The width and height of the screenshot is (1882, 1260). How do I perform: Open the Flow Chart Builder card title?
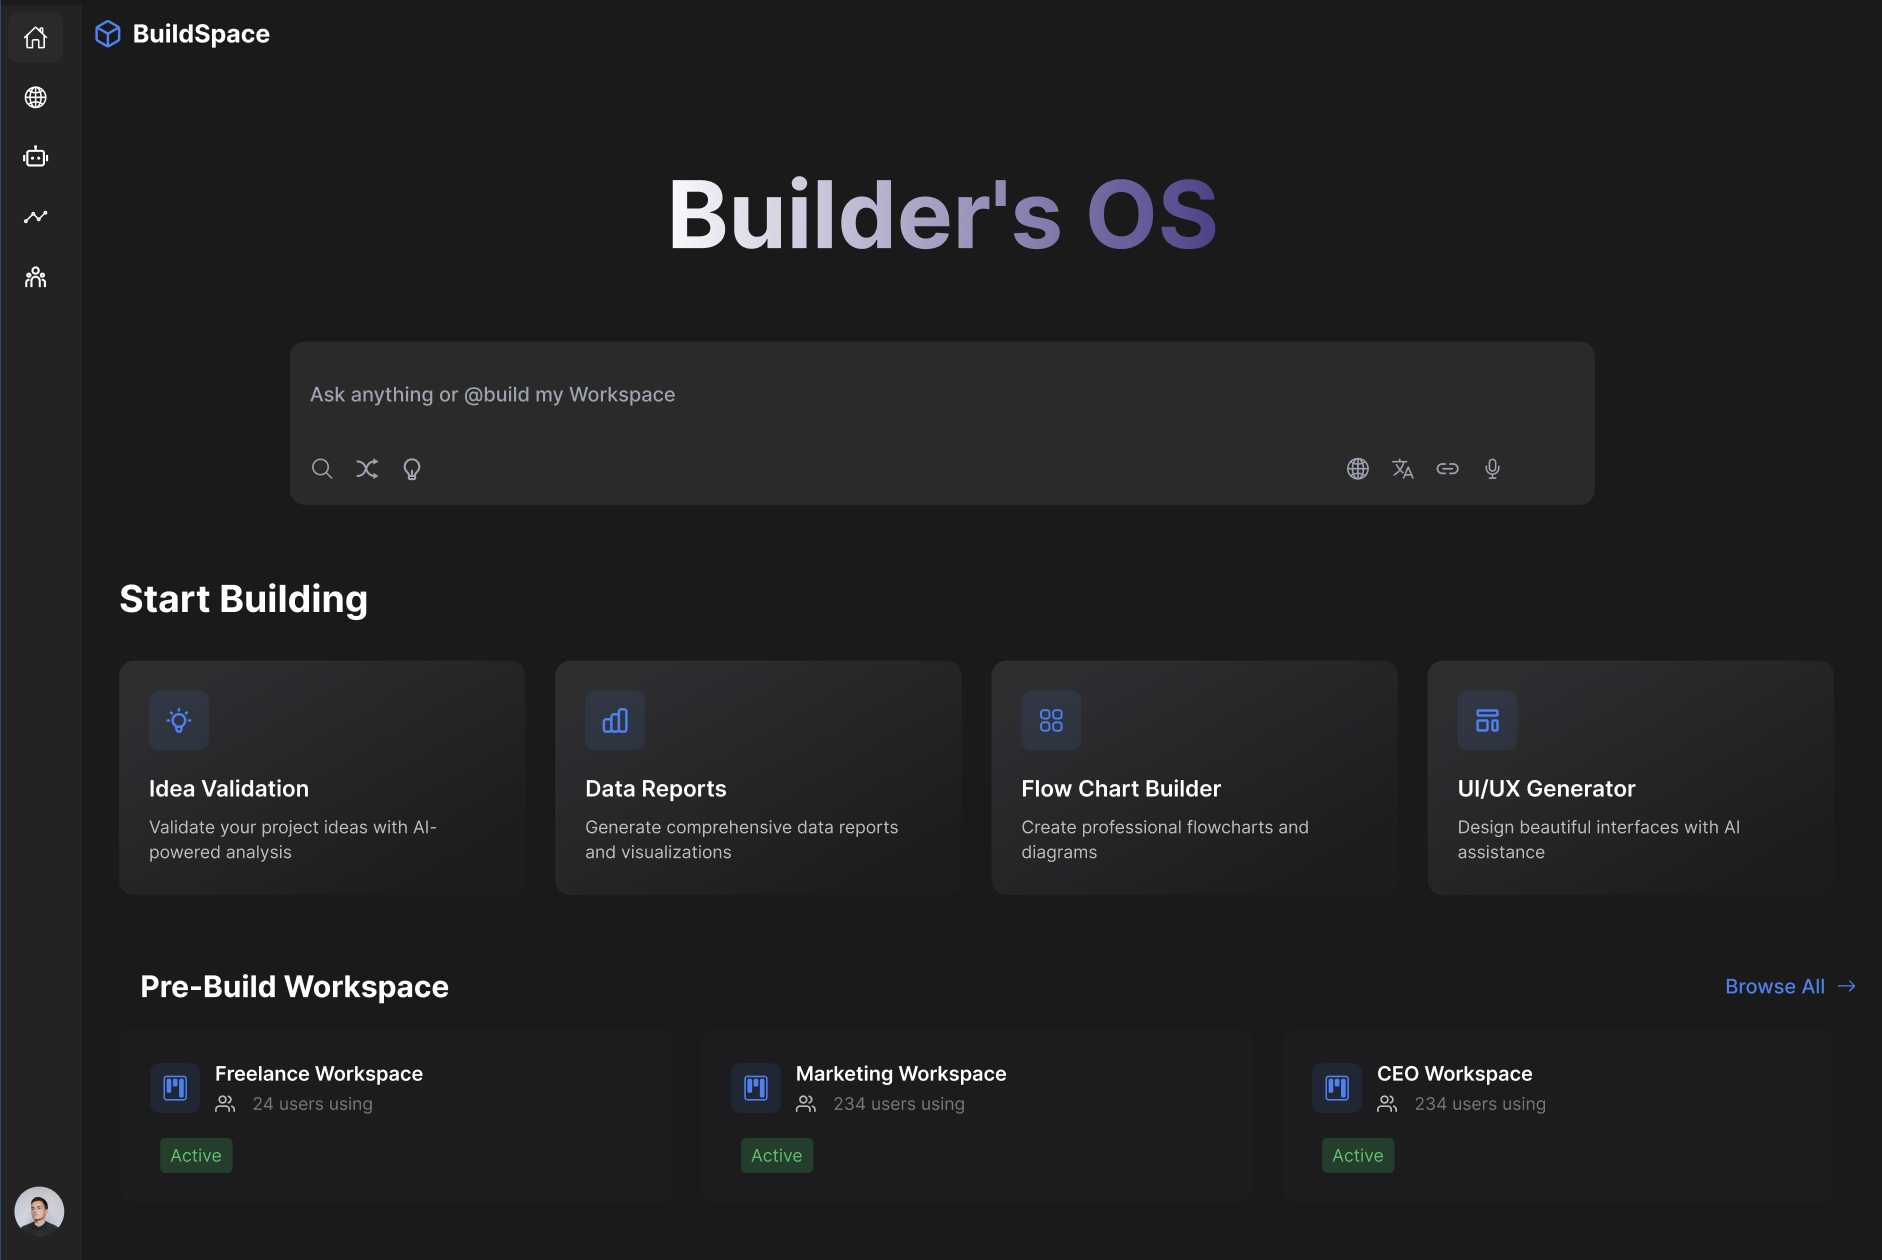pyautogui.click(x=1121, y=789)
